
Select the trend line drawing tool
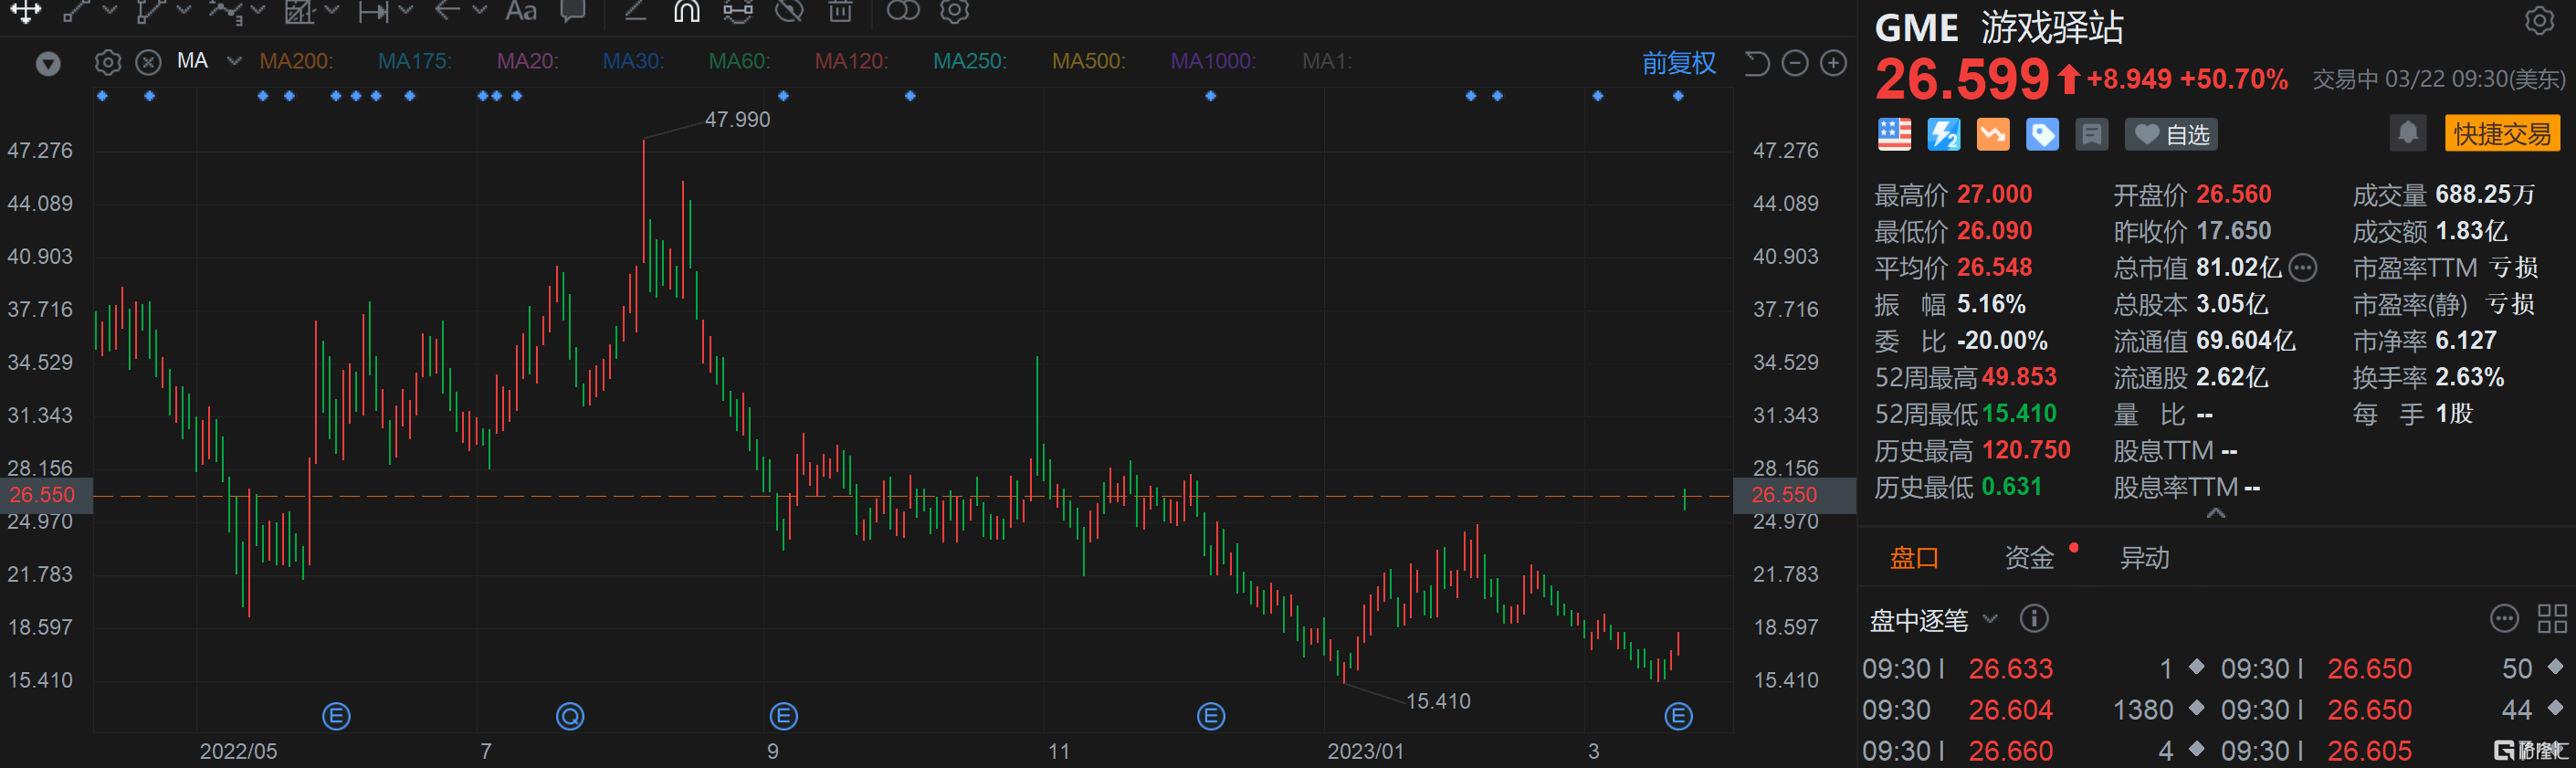(x=76, y=11)
